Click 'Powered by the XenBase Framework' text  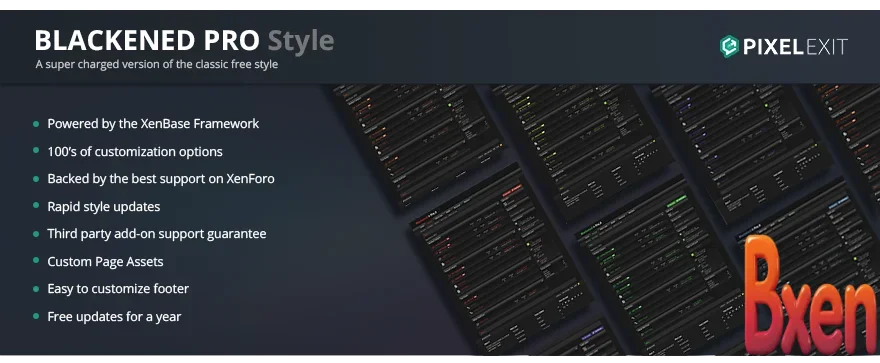click(x=153, y=124)
